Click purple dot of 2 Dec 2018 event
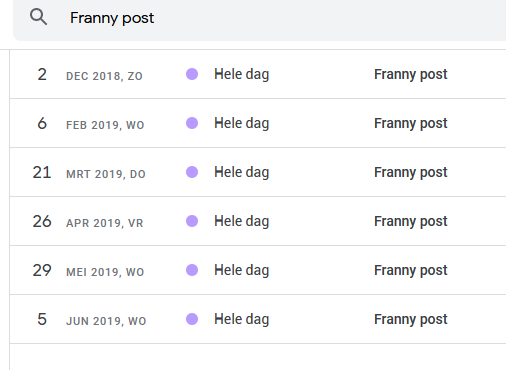This screenshot has height=370, width=506. click(192, 74)
